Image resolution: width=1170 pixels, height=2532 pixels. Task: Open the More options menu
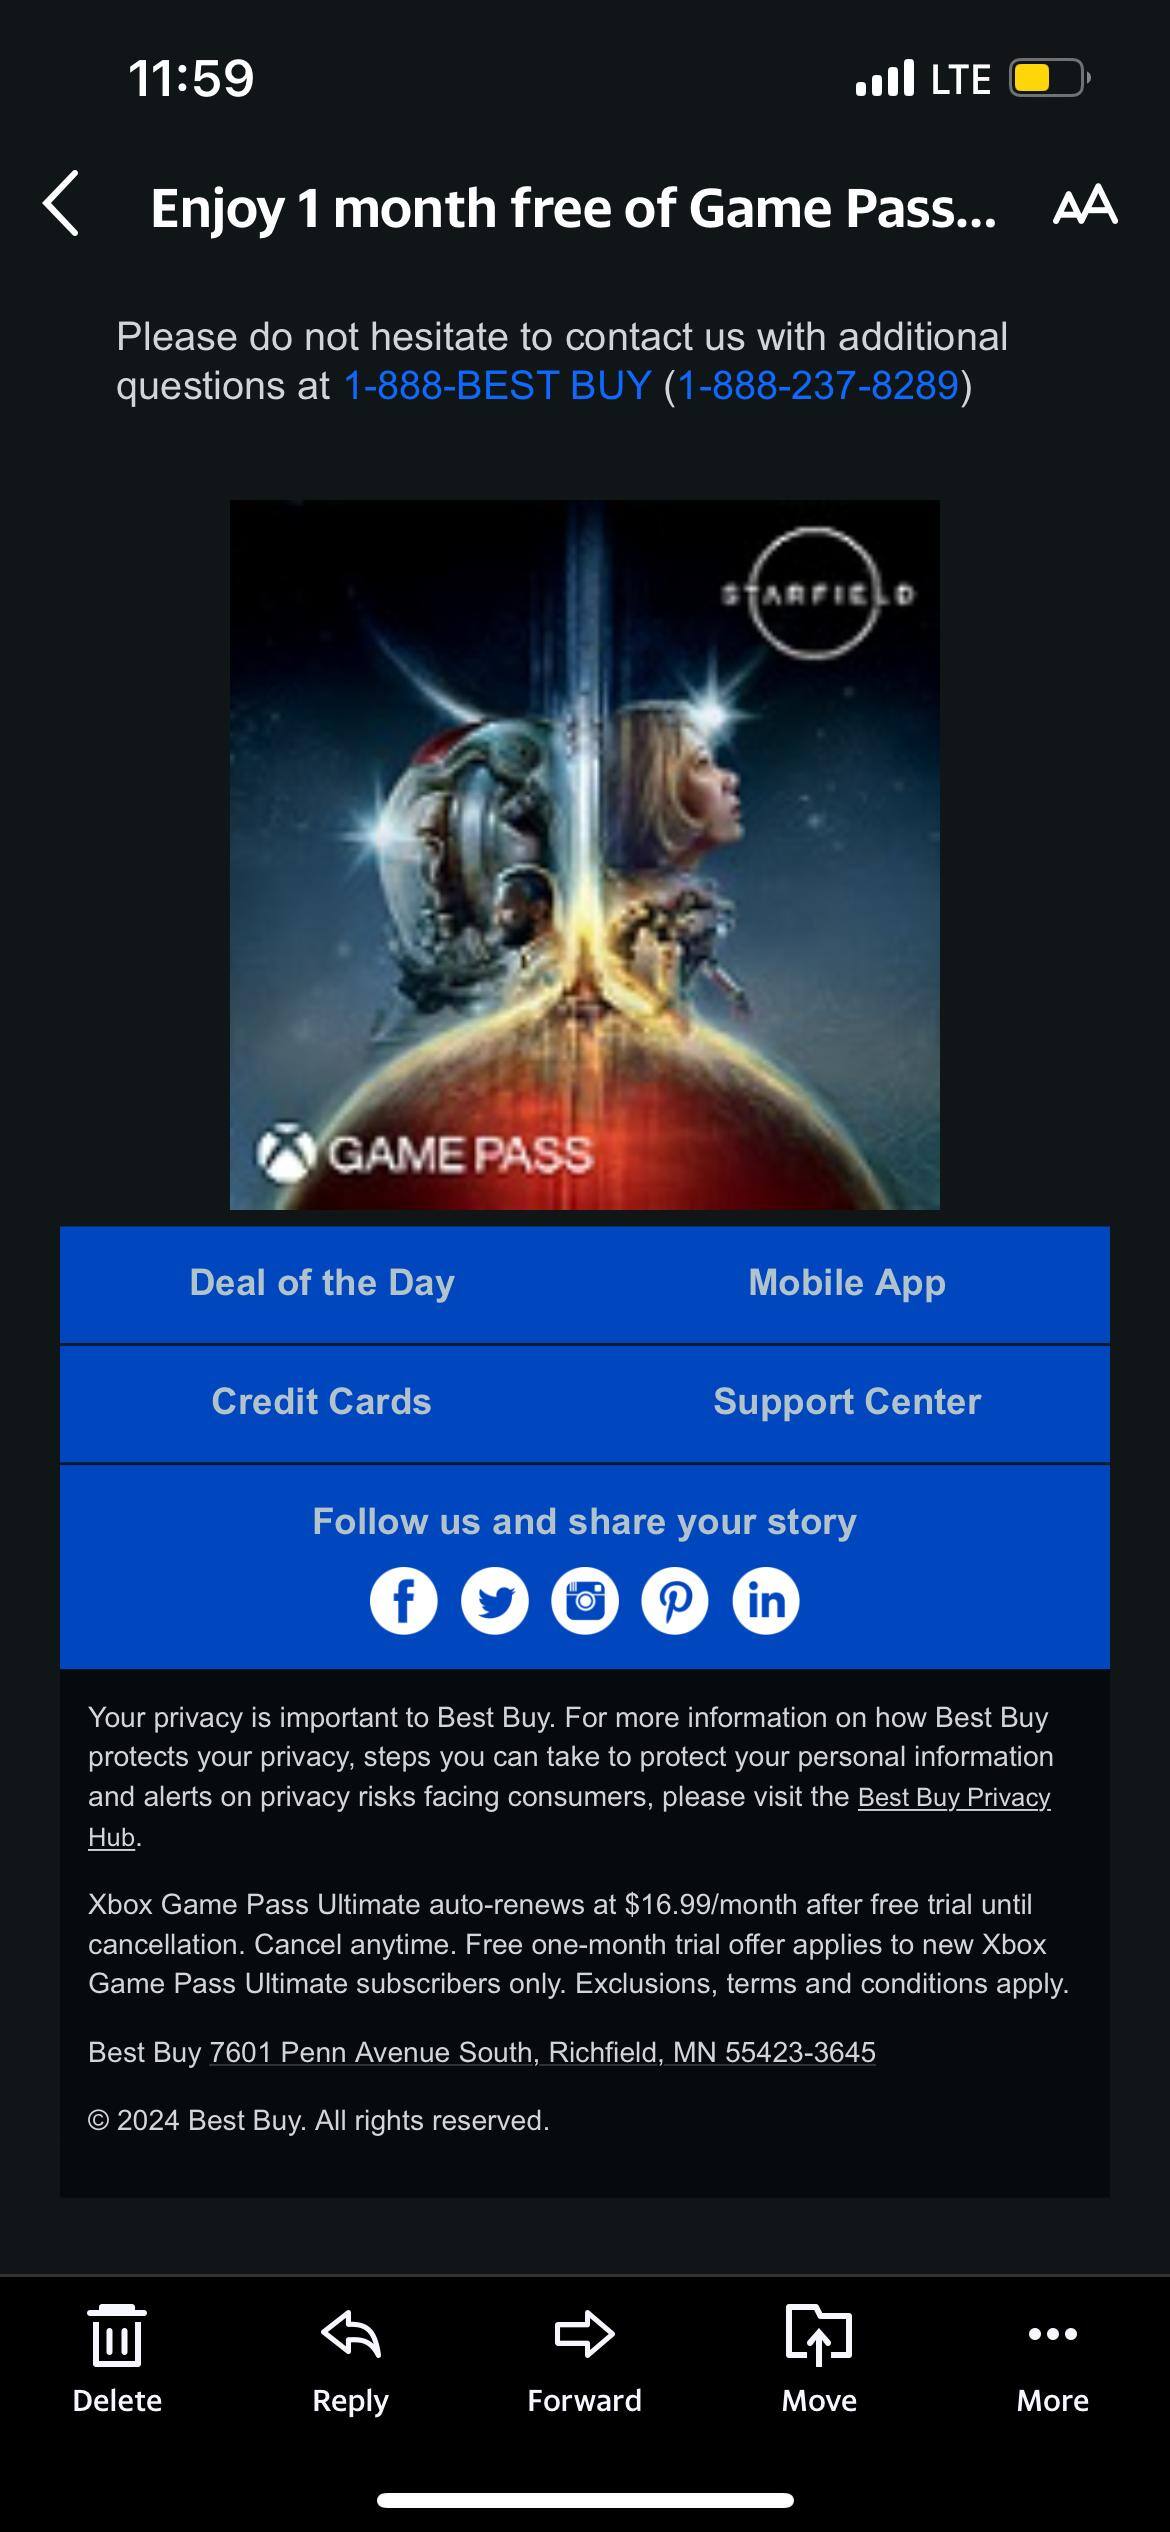1053,2360
